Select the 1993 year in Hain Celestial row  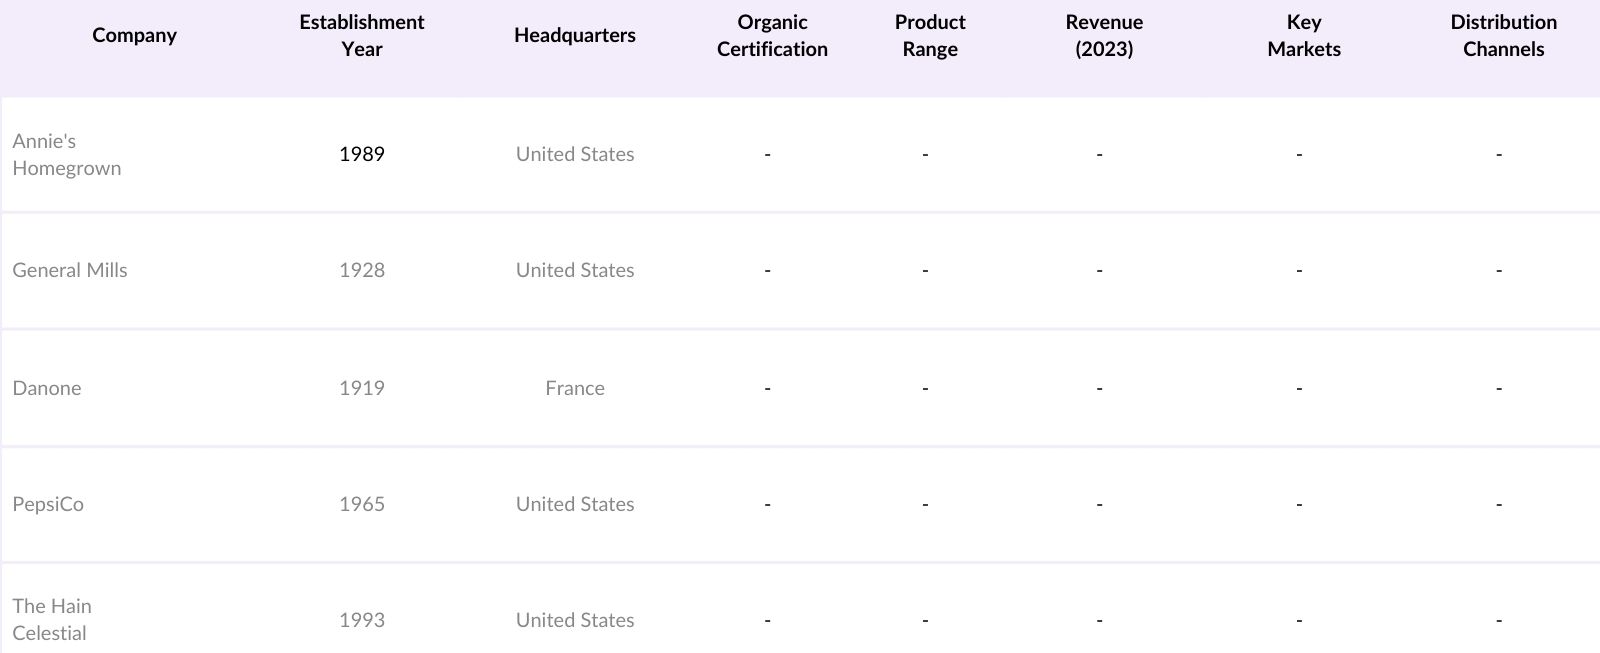361,620
